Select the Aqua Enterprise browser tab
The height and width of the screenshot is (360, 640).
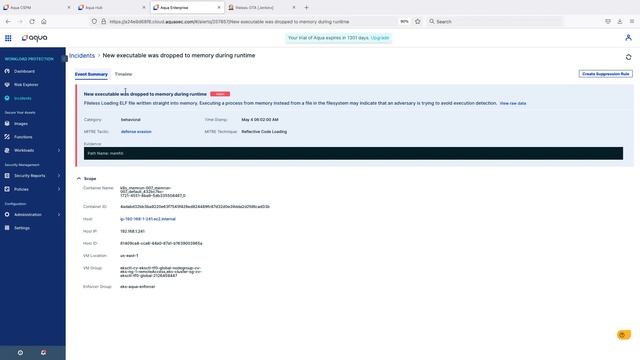click(x=187, y=7)
